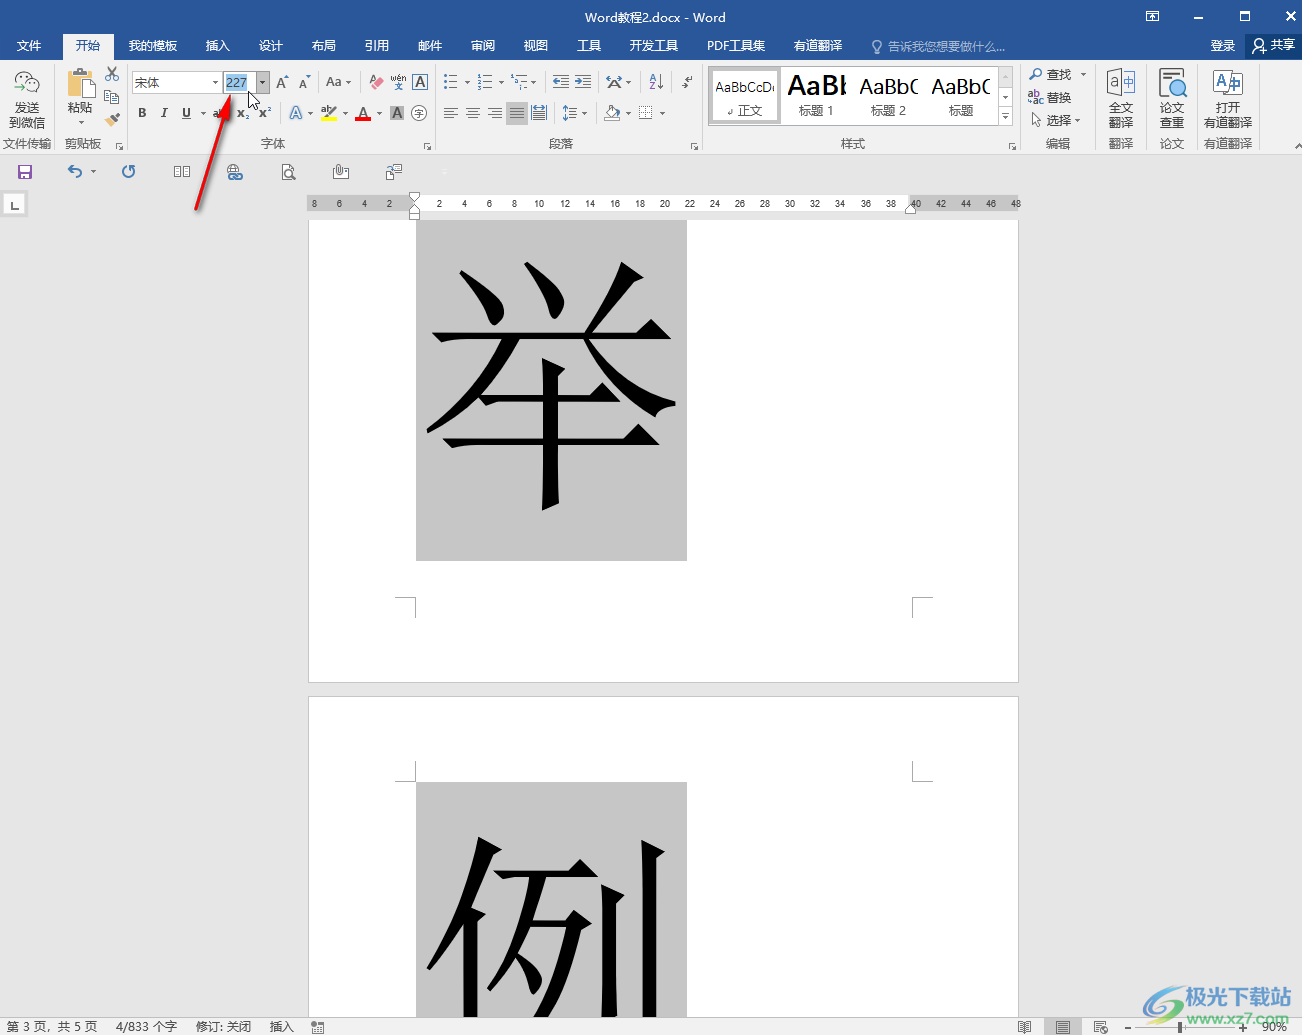This screenshot has height=1035, width=1302.
Task: Open the Bullets list dropdown arrow
Action: click(466, 82)
